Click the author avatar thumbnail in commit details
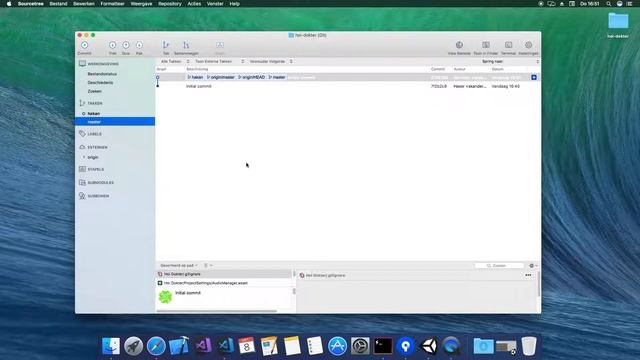Viewport: 640px width, 360px height. 165,297
